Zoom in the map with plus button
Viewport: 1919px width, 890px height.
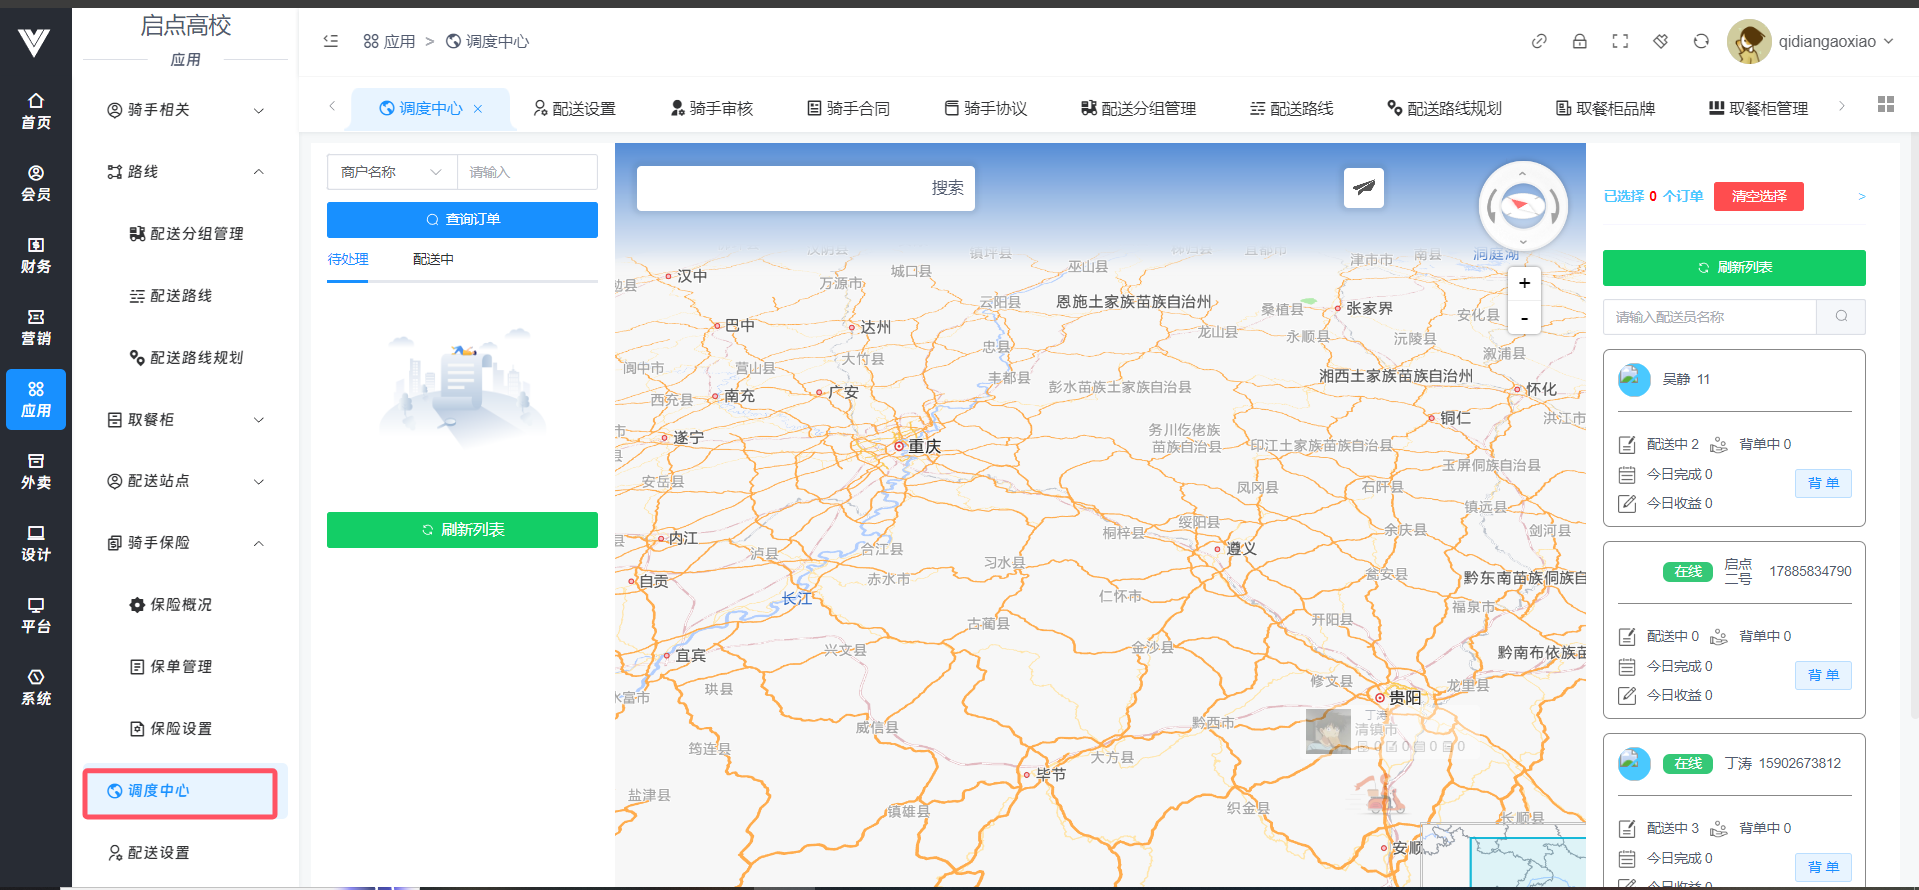click(1524, 283)
